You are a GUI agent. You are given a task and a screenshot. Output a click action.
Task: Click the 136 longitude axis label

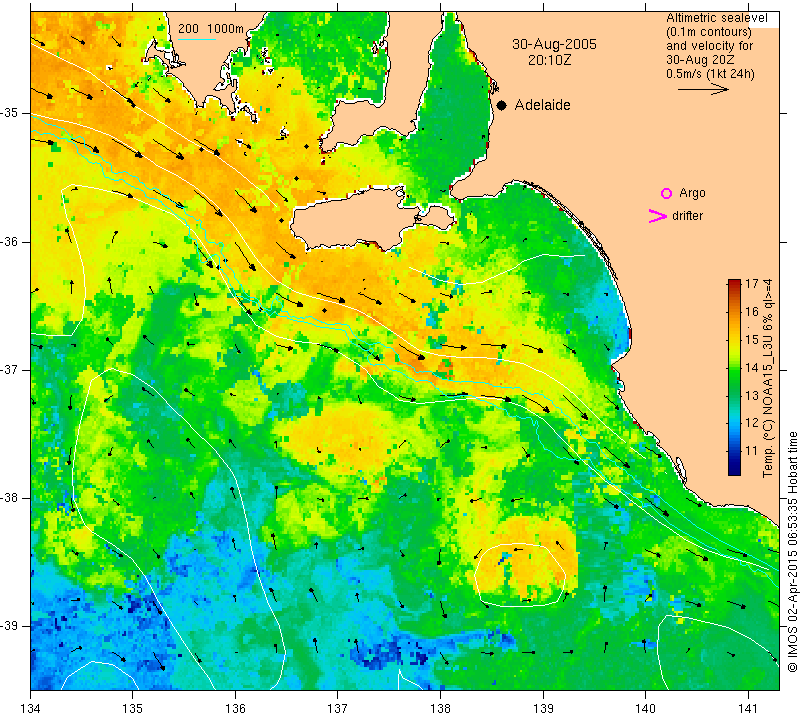[x=235, y=709]
